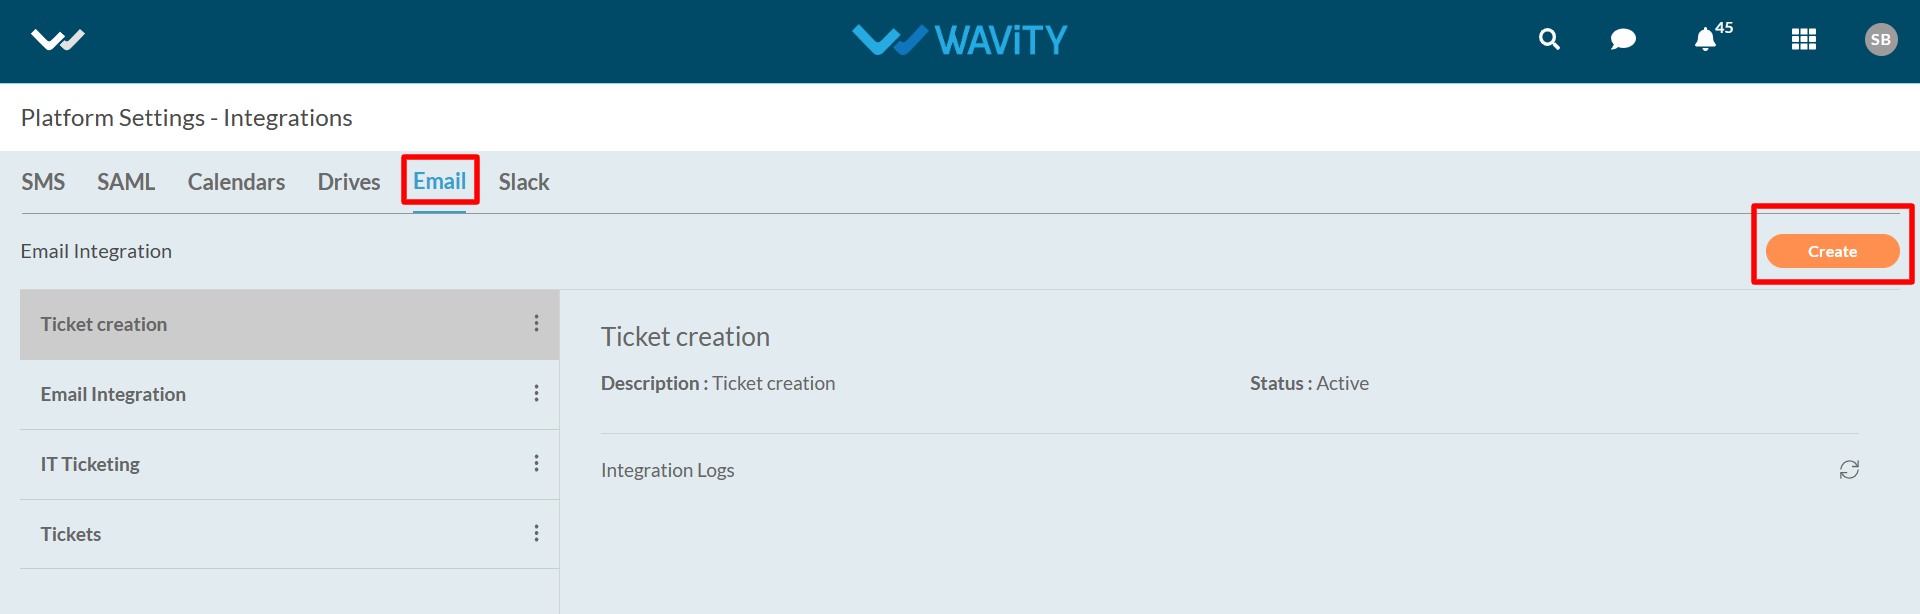Select the IT Ticketing integration
The width and height of the screenshot is (1920, 614).
point(90,464)
